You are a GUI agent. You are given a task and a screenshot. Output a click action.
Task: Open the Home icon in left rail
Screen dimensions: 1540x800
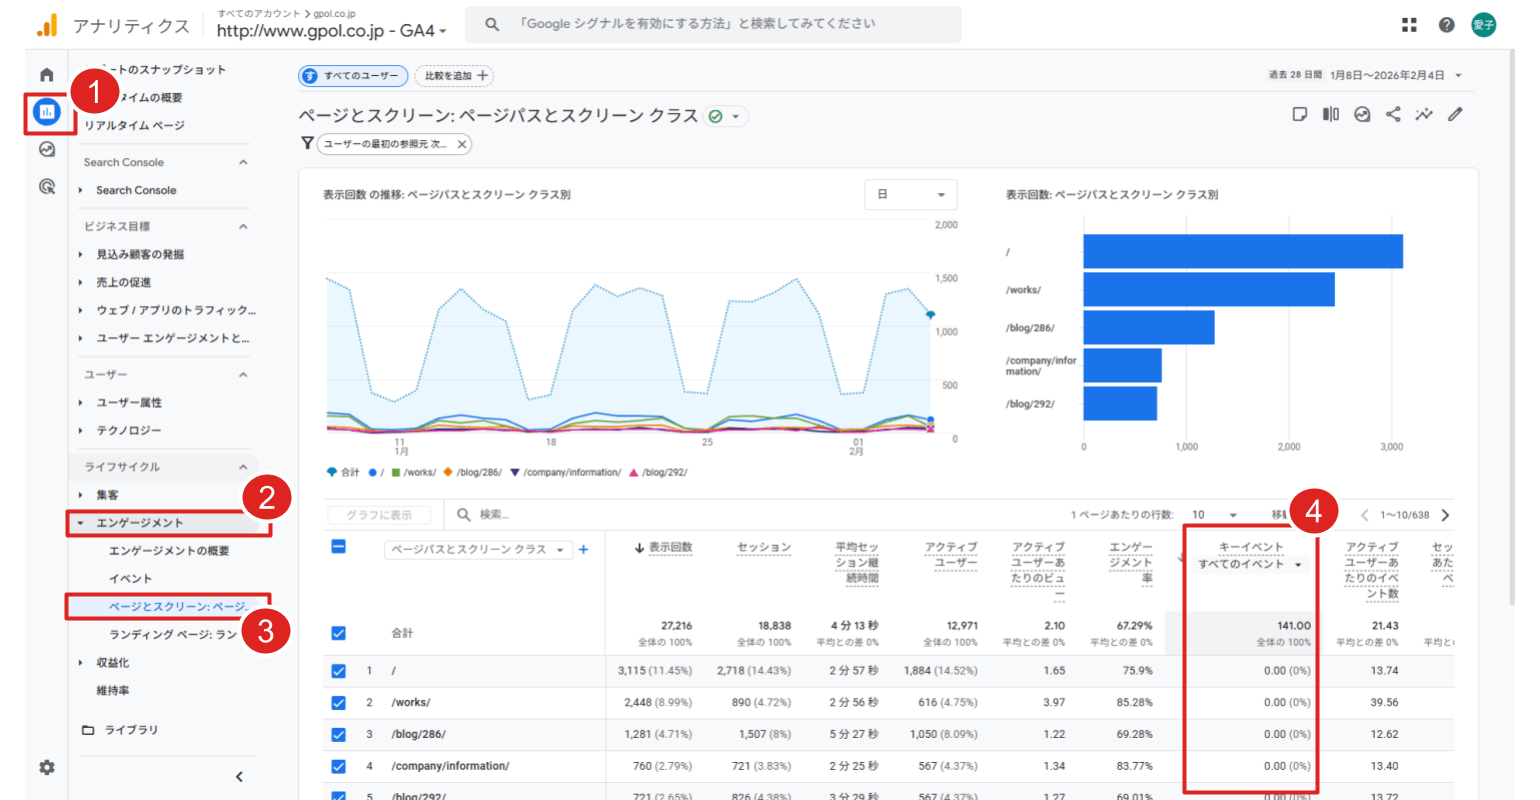pos(46,75)
